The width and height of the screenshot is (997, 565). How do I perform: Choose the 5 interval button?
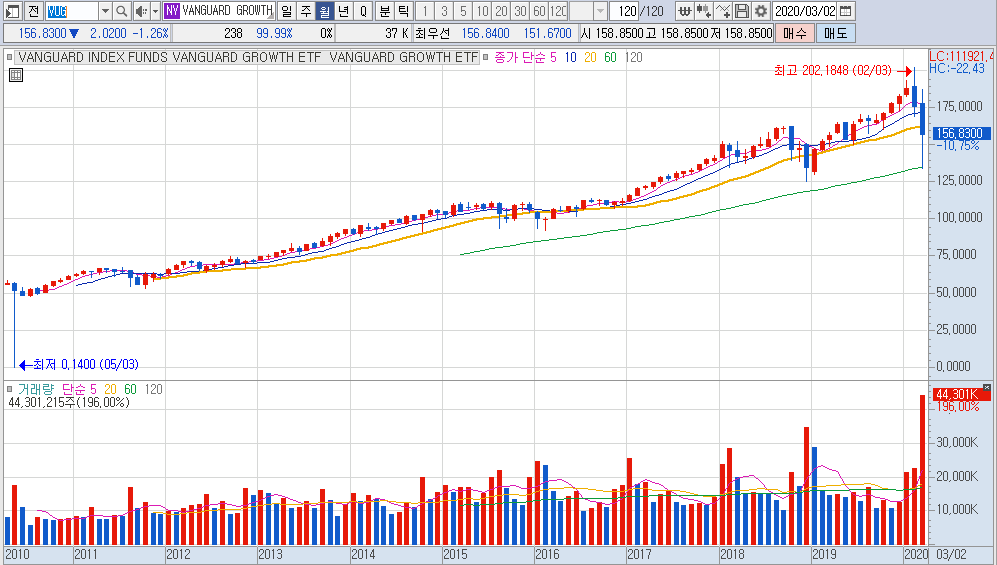click(464, 11)
